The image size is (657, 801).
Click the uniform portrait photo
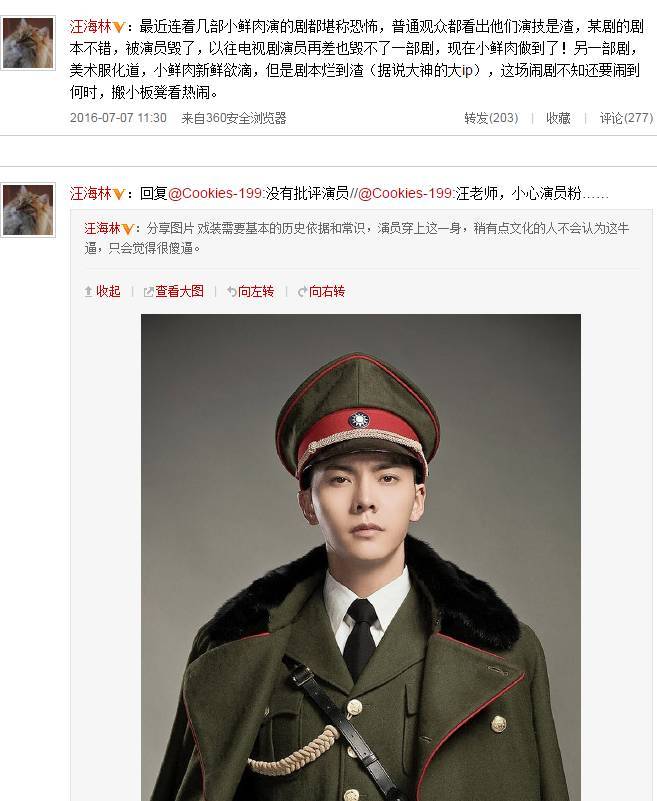click(x=361, y=557)
